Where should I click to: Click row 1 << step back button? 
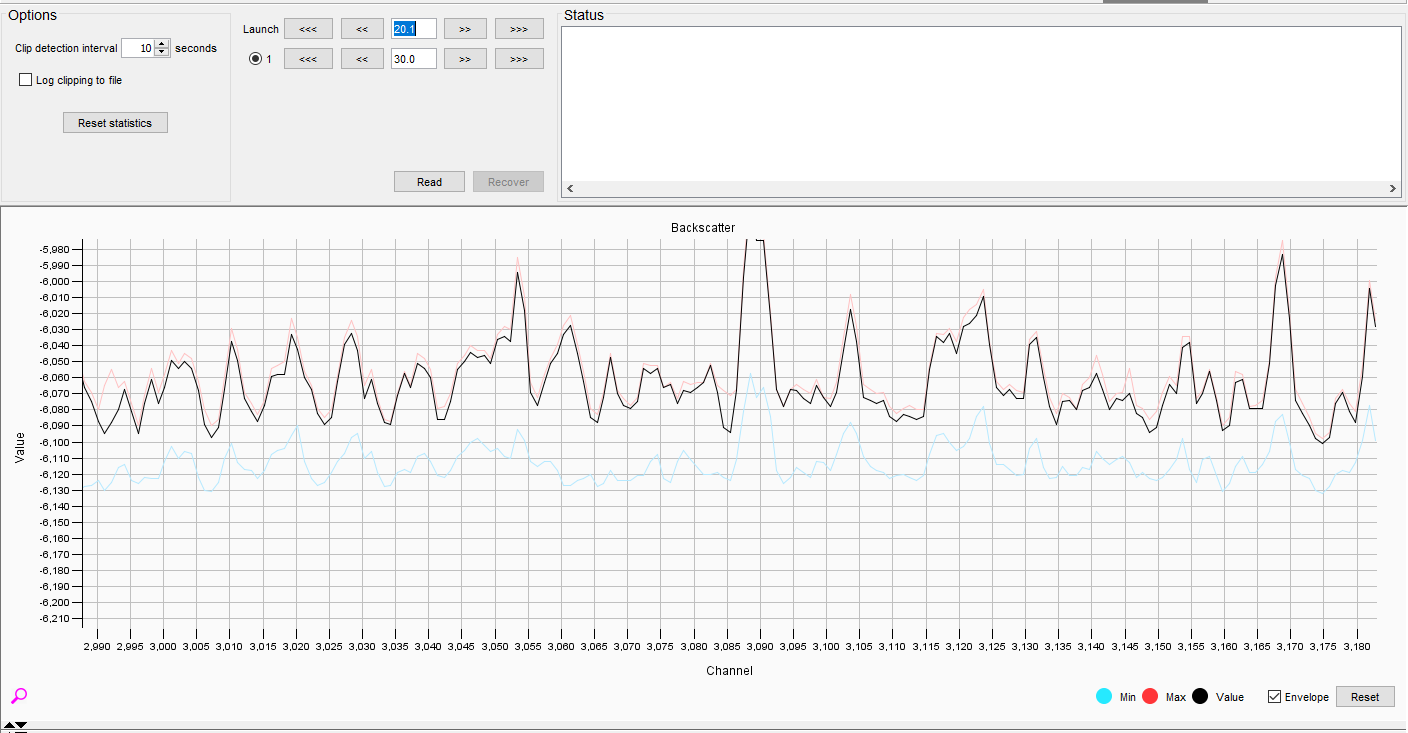click(x=362, y=59)
